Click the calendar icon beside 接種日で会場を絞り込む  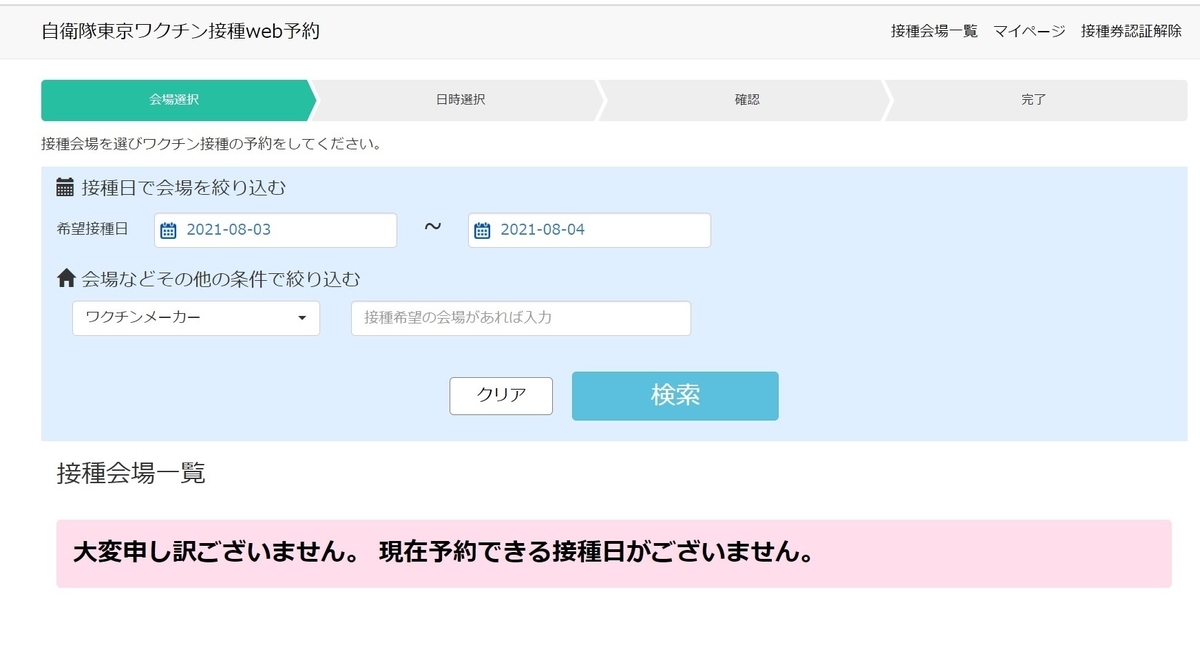62,188
